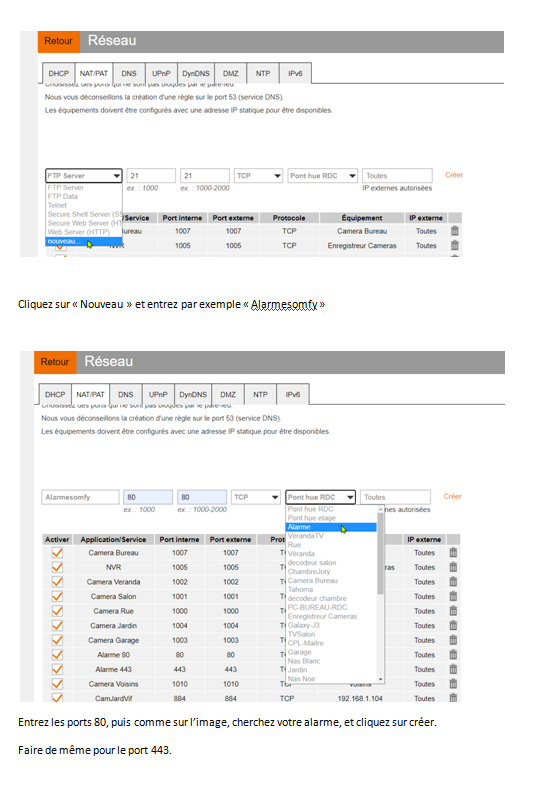Viewport: 543px width, 790px height.
Task: Open the FTP Server service combo box
Action: [x=84, y=176]
